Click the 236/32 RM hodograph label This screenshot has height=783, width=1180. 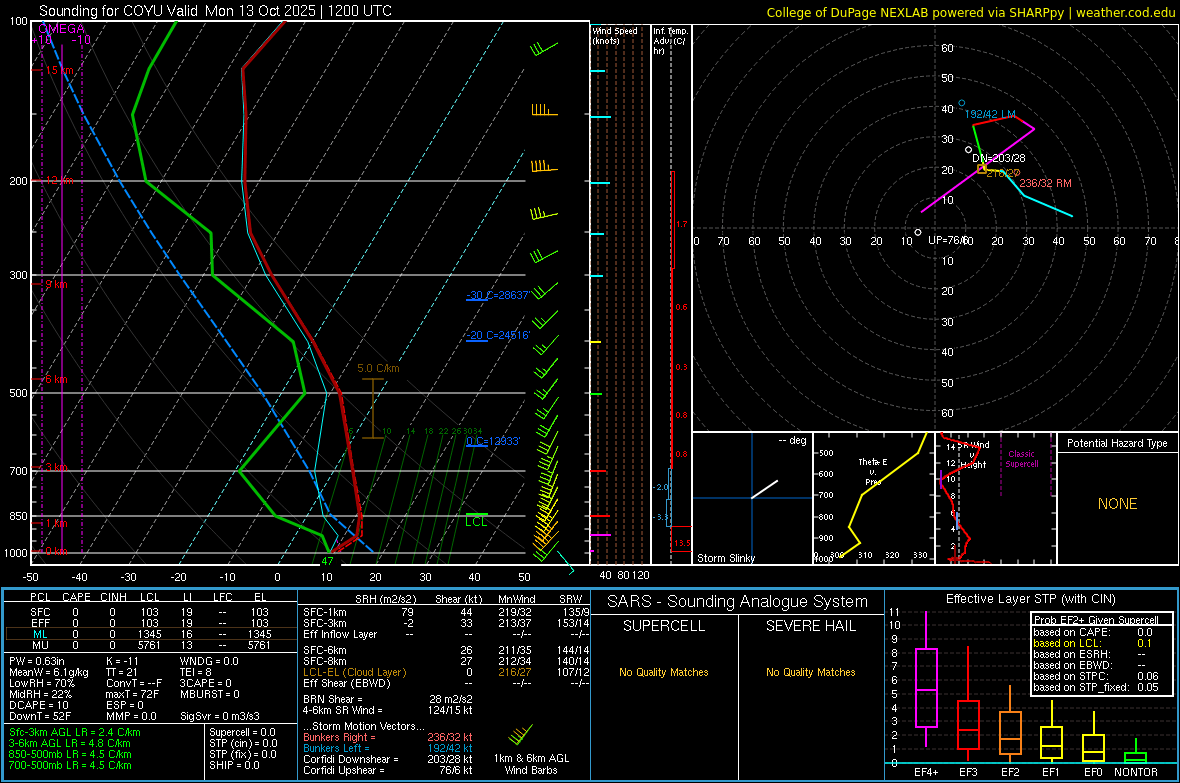(x=1045, y=183)
